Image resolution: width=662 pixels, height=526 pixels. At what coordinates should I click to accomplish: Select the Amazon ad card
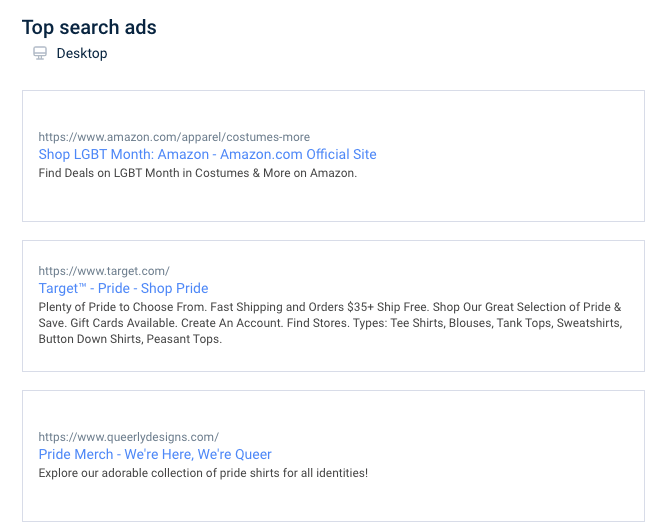[334, 156]
